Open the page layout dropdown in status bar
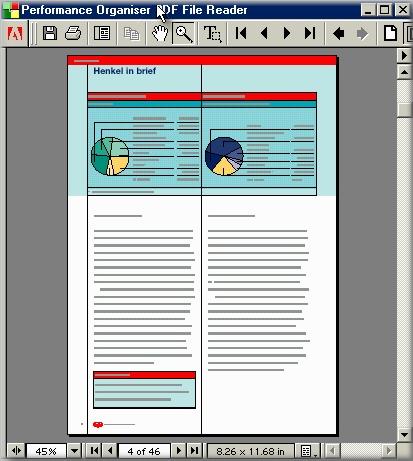Image resolution: width=413 pixels, height=461 pixels. point(308,451)
